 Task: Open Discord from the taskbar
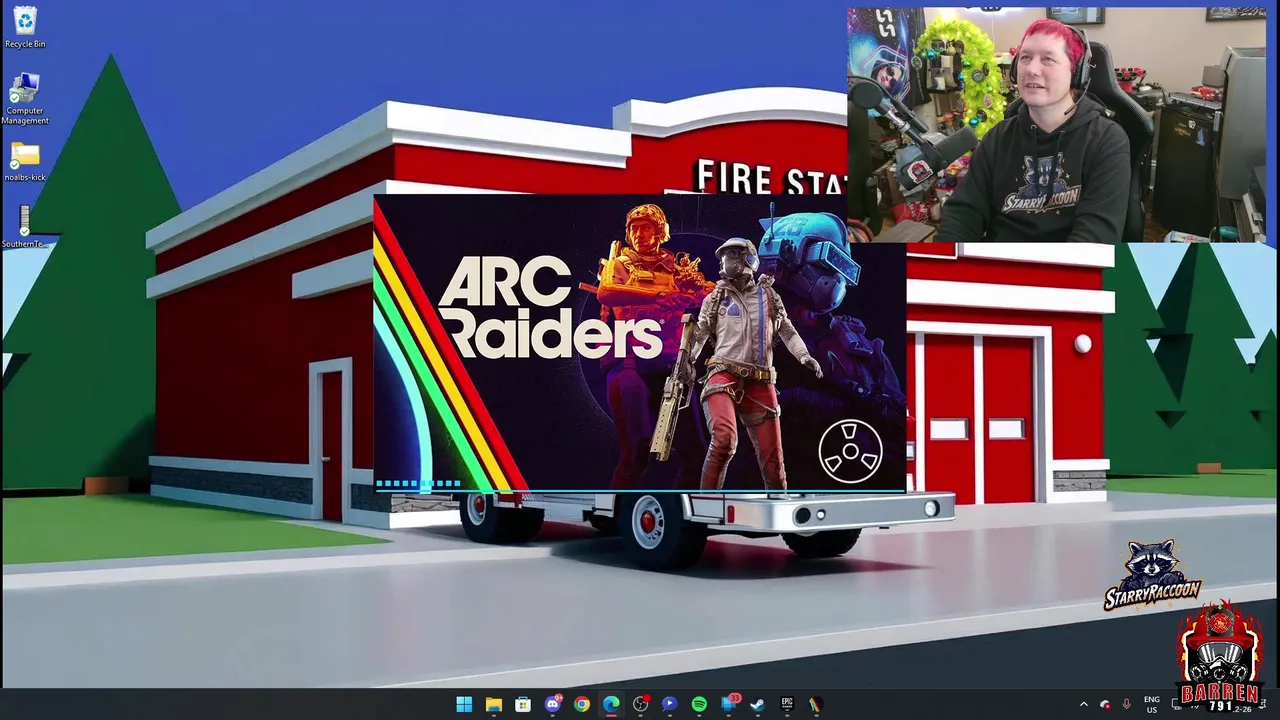pos(553,704)
